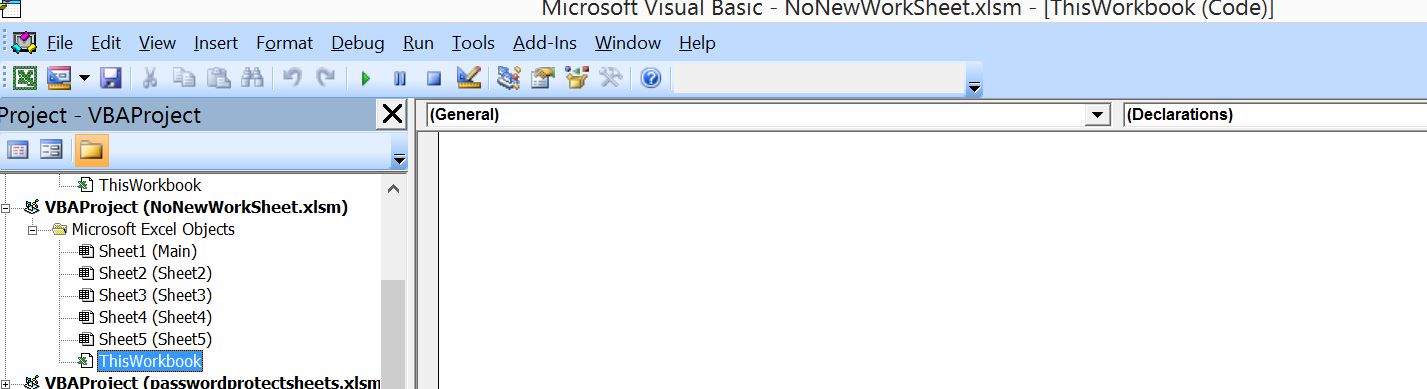Viewport: 1427px width, 389px height.
Task: Open the Properties Window icon
Action: click(x=543, y=78)
